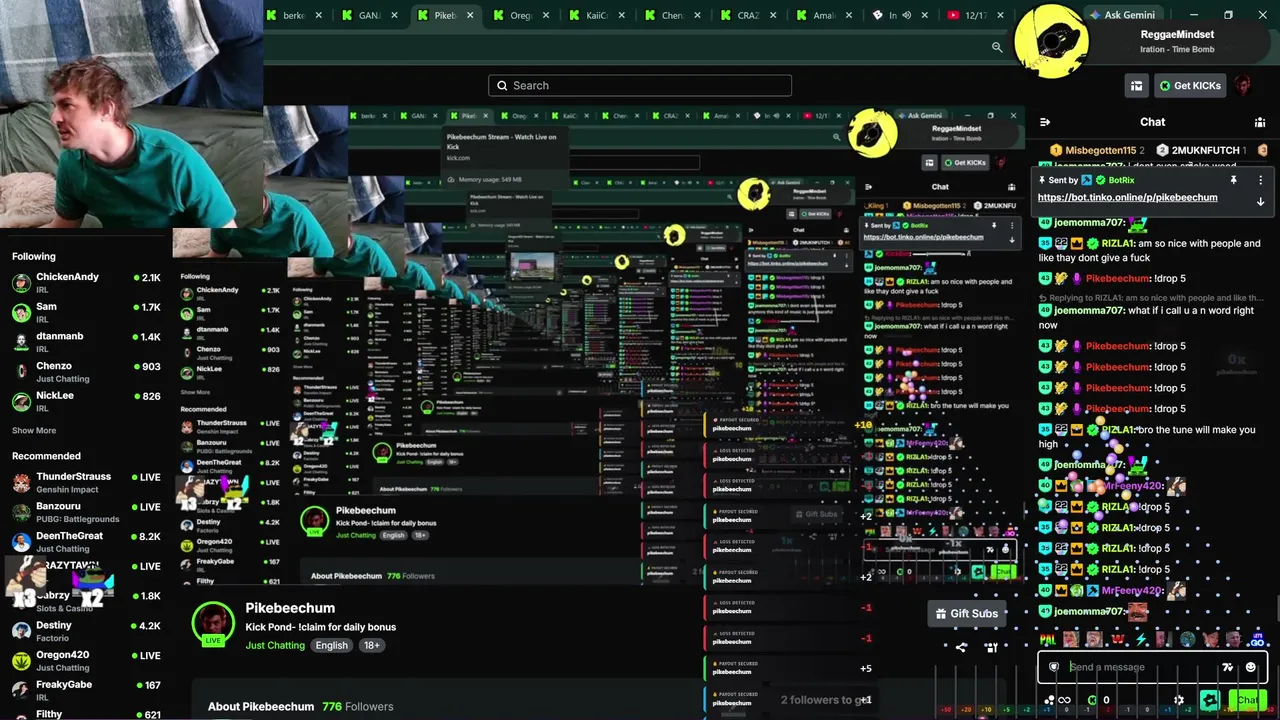Viewport: 1280px width, 720px height.
Task: Open the emoji picker smiley icon
Action: (1250, 667)
